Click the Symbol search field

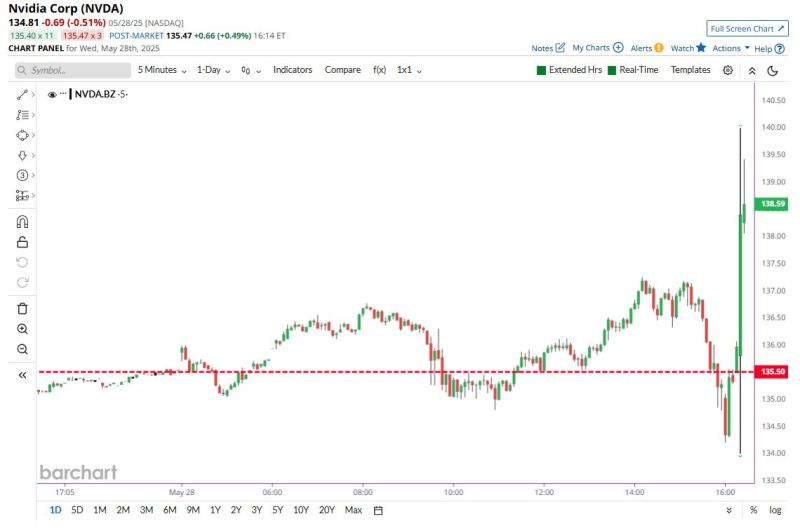[x=73, y=71]
